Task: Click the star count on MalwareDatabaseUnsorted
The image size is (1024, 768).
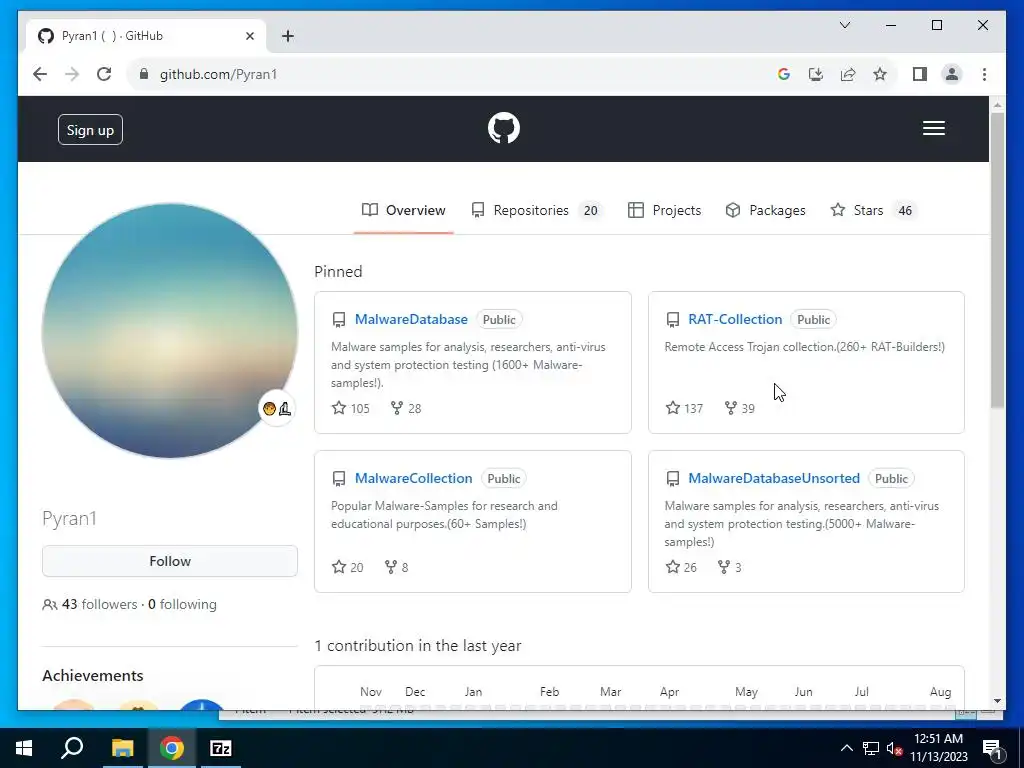Action: click(x=681, y=567)
